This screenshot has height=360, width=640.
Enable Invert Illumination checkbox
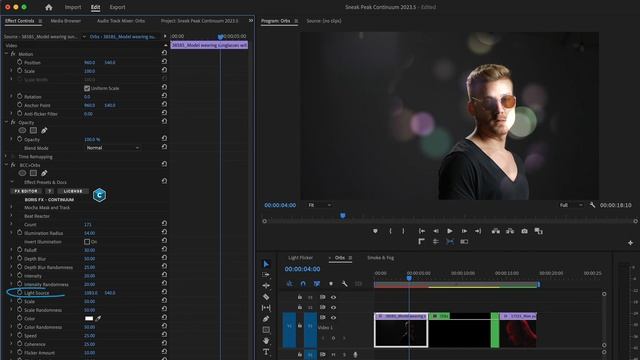tap(87, 242)
